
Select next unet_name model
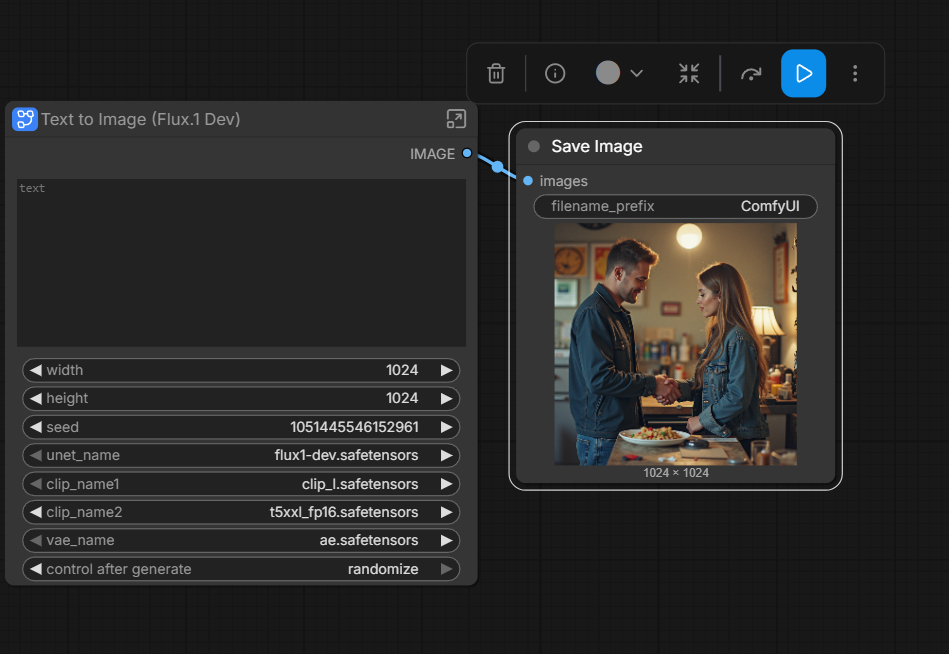pos(447,455)
